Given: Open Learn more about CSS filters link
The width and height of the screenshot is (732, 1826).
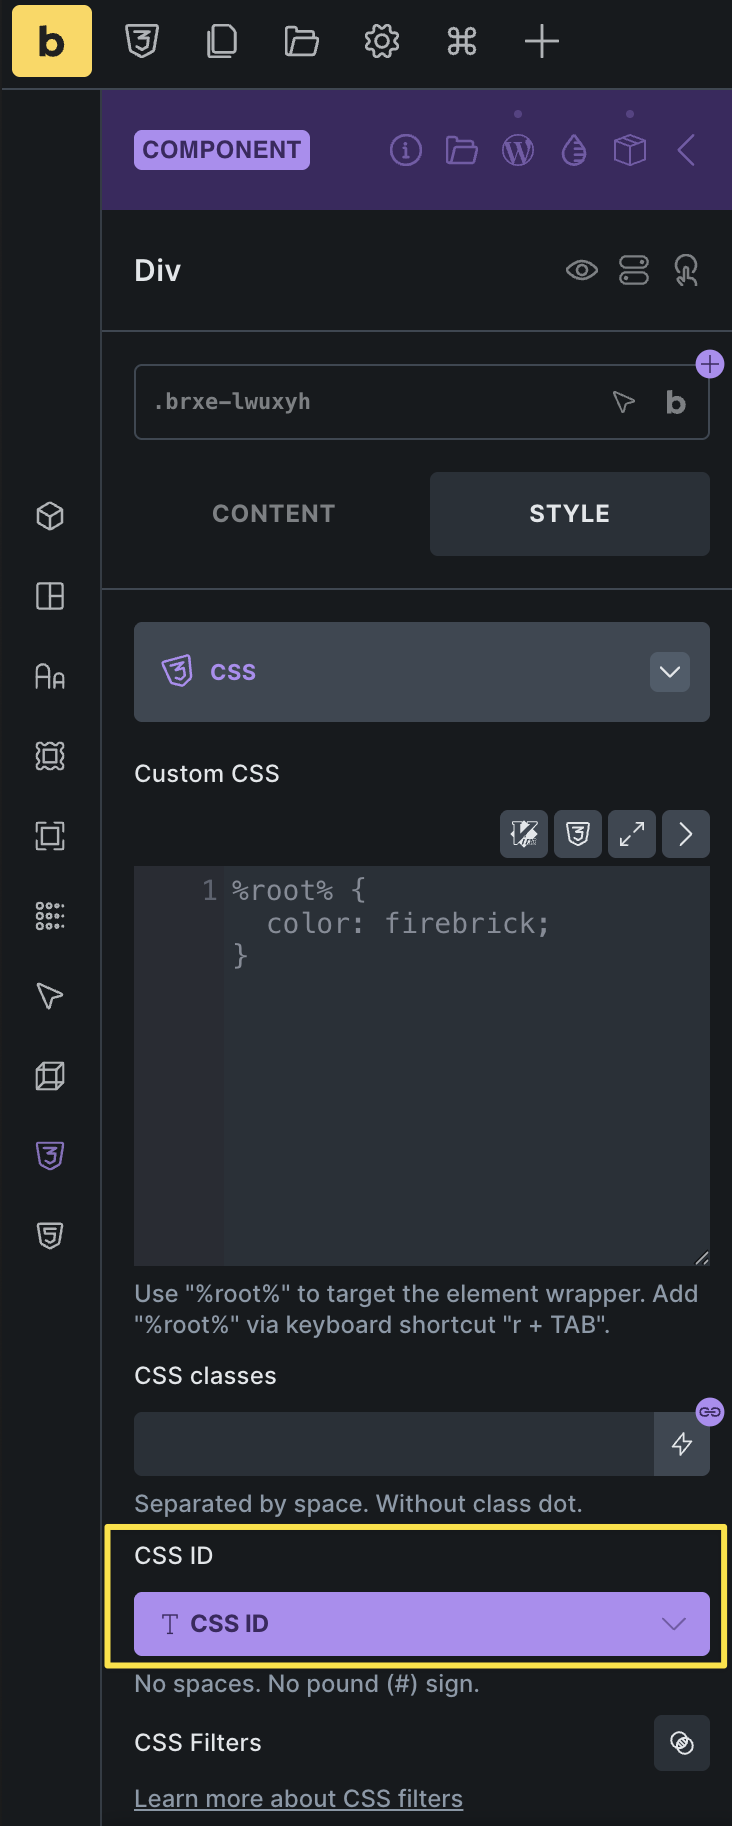Looking at the screenshot, I should point(298,1798).
